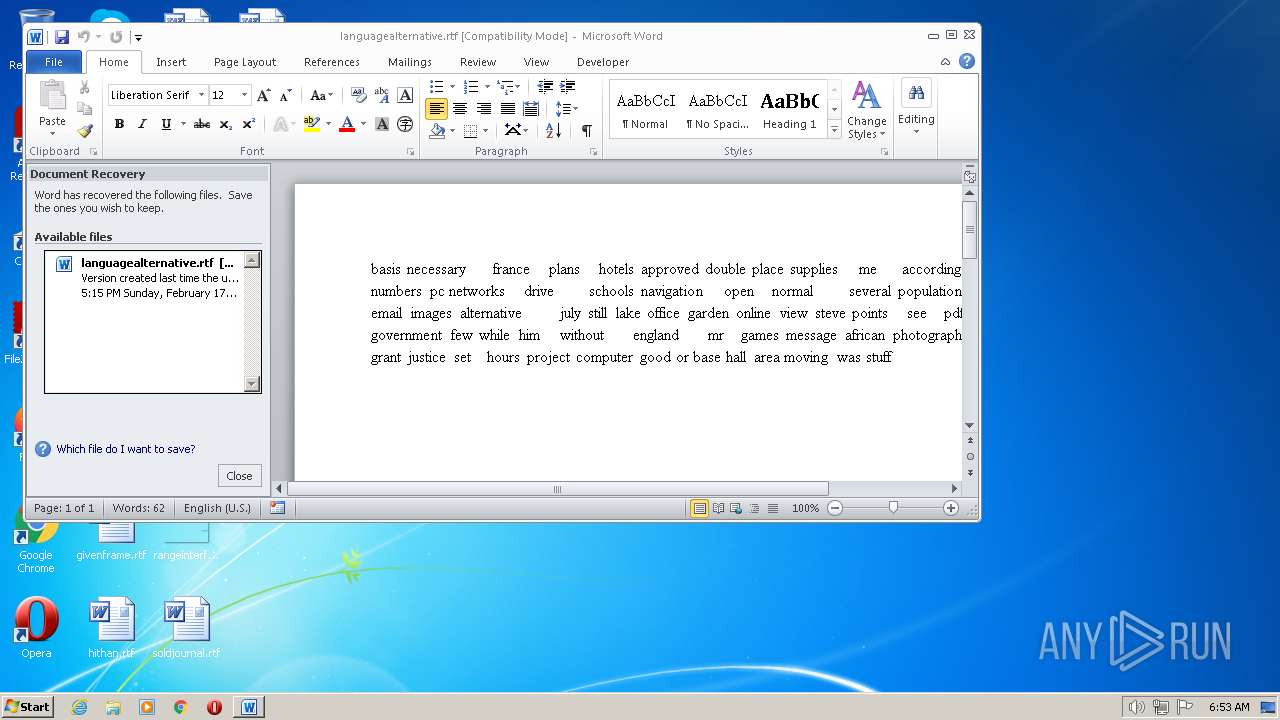Image resolution: width=1280 pixels, height=720 pixels.
Task: Open Chrome from taskbar
Action: (181, 707)
